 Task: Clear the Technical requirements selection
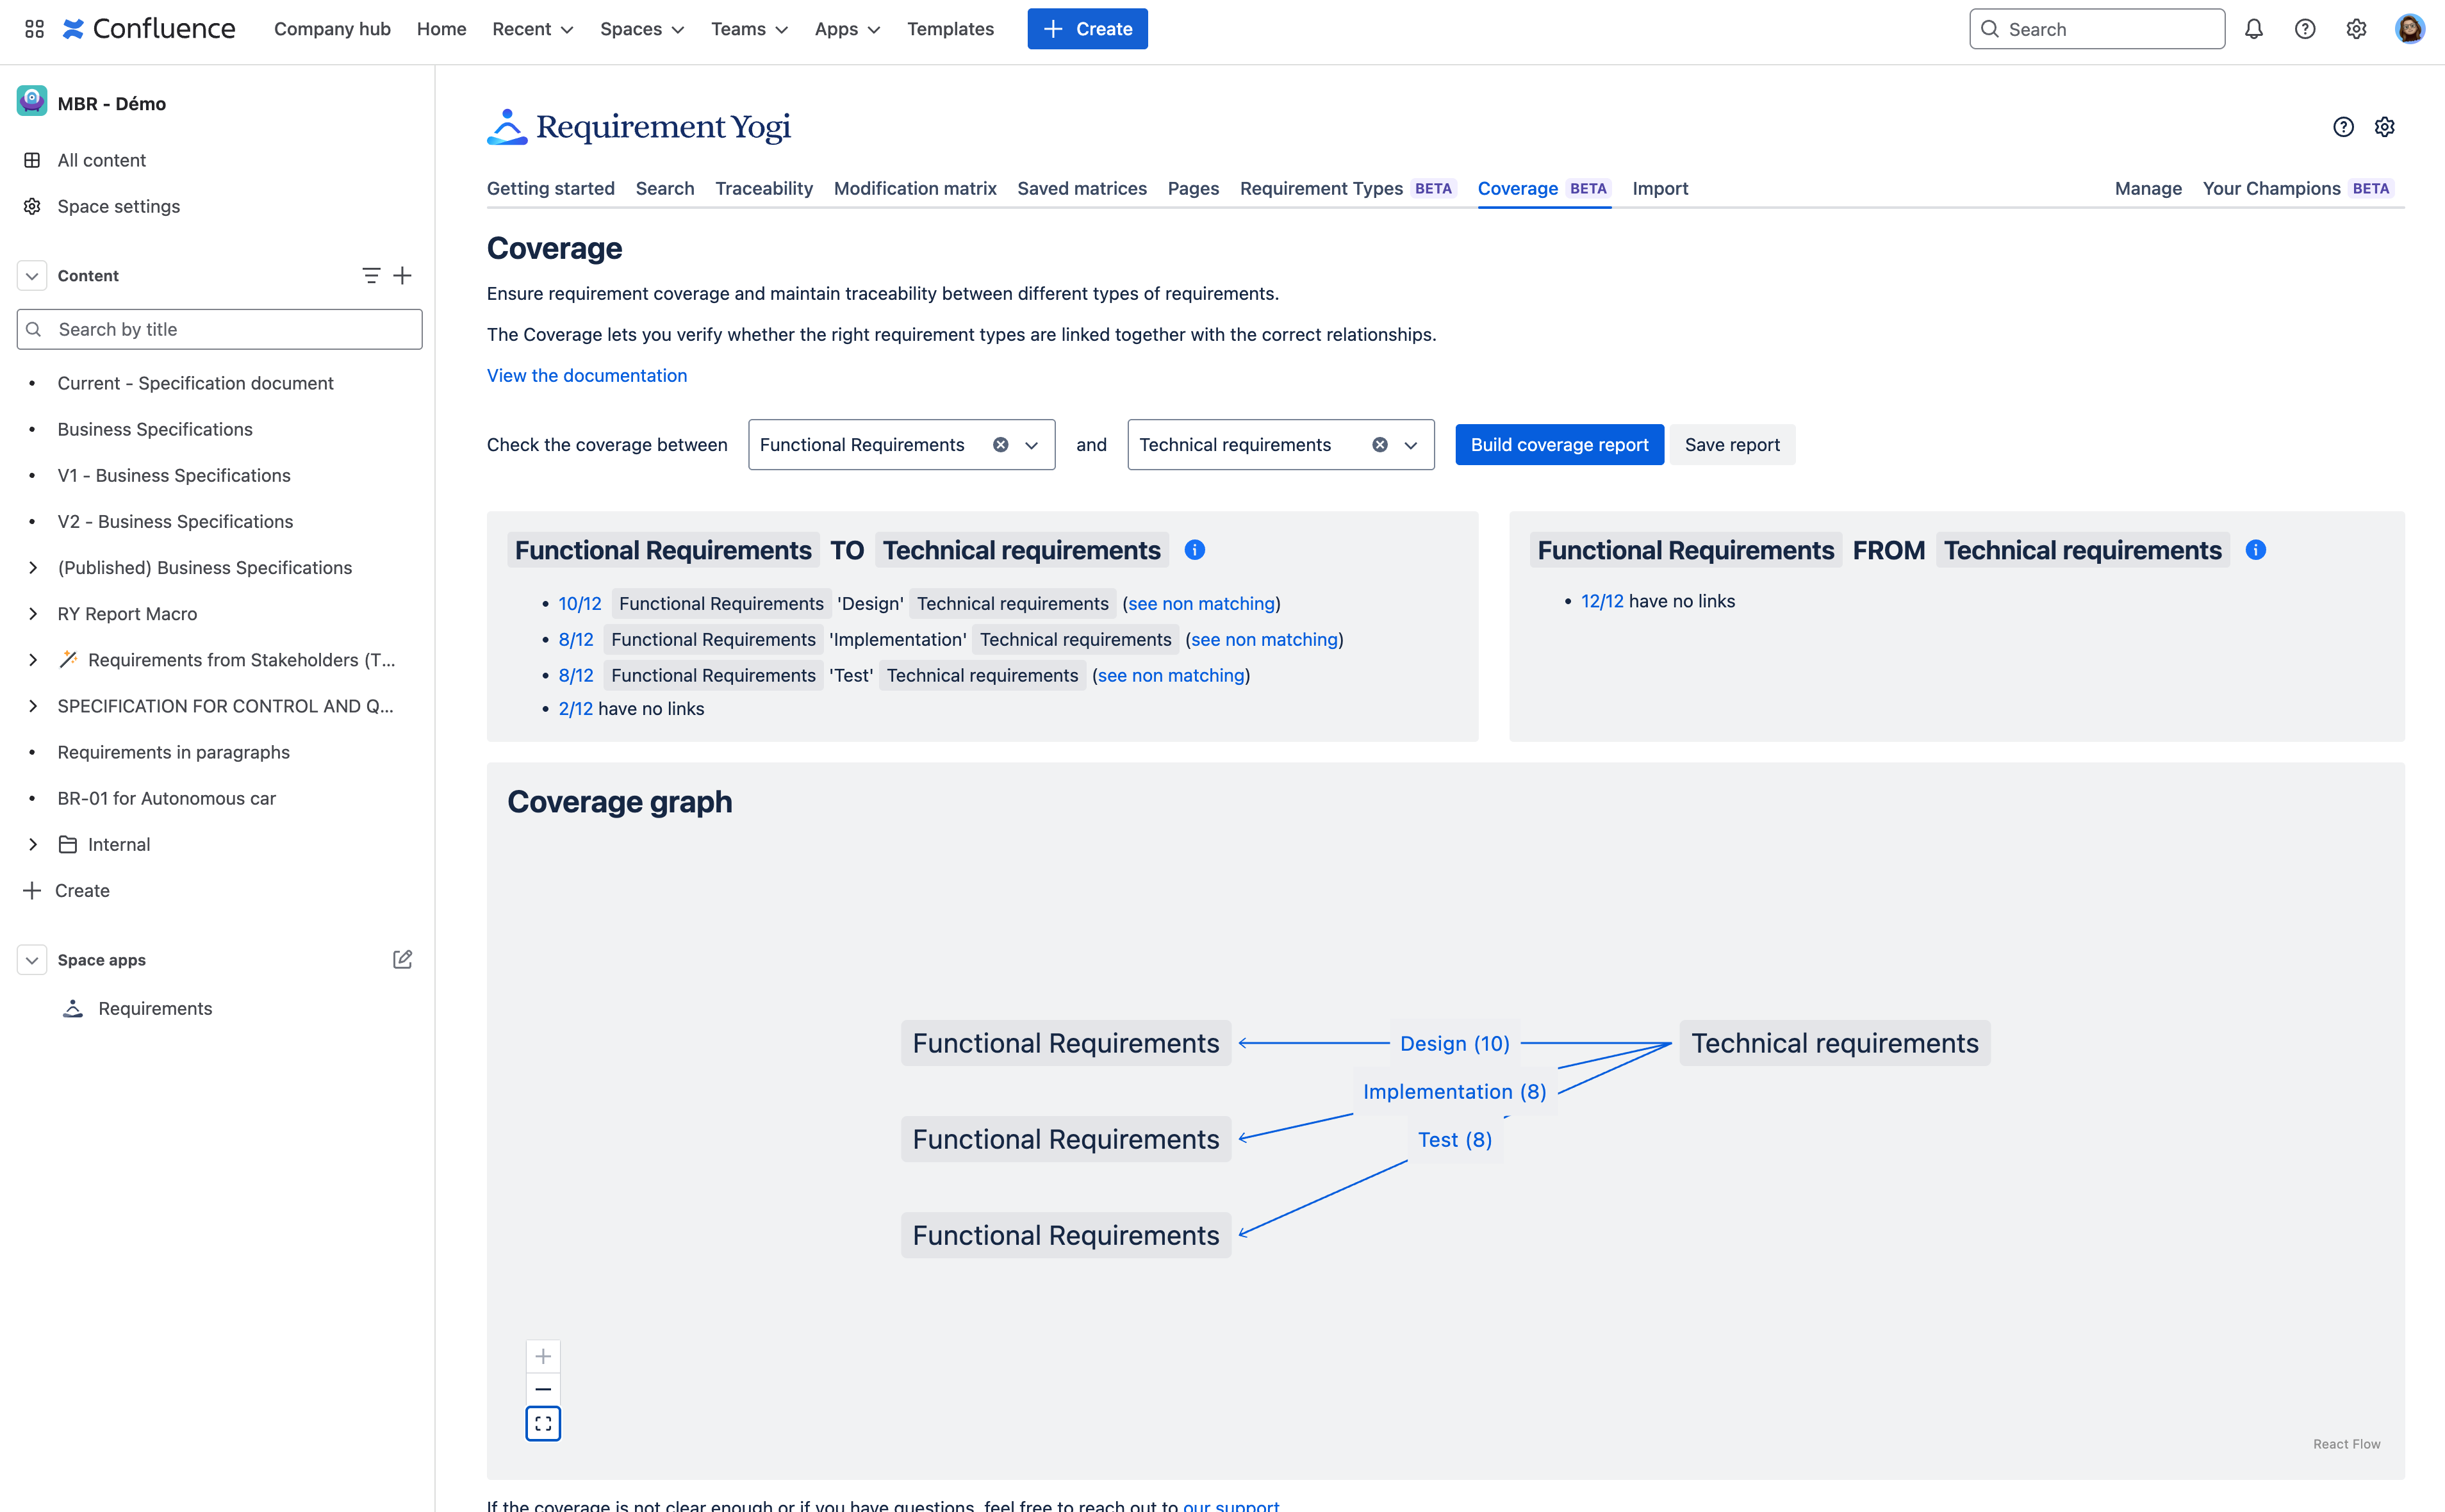[x=1379, y=445]
